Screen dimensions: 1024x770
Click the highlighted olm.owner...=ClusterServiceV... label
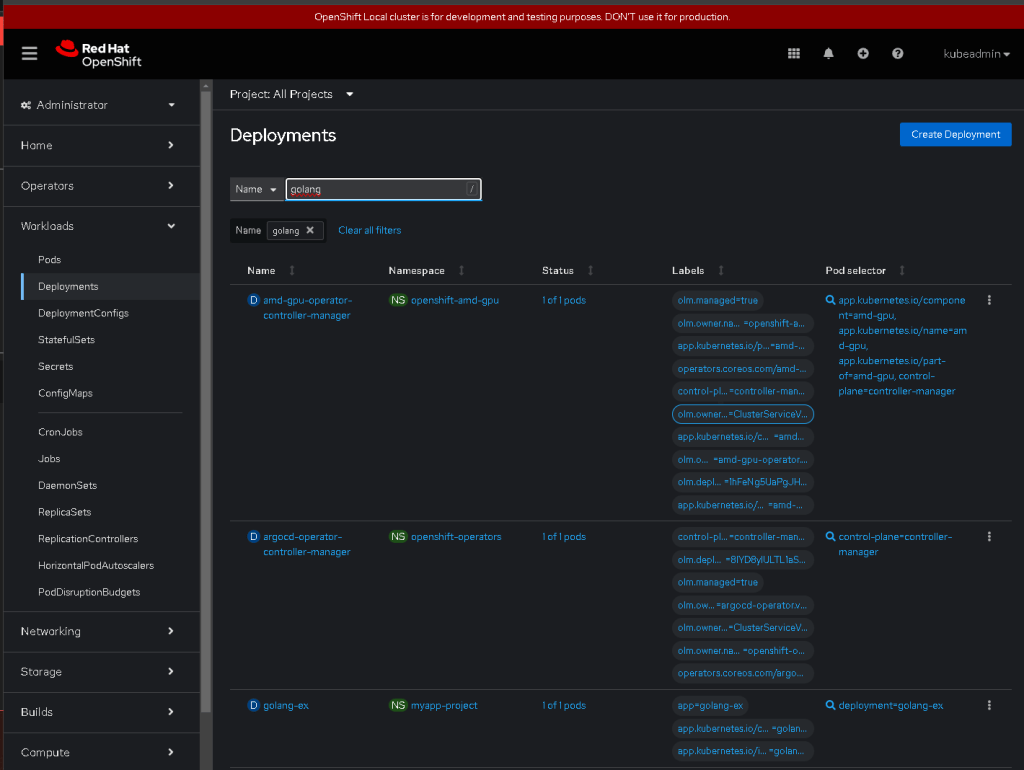pos(743,414)
